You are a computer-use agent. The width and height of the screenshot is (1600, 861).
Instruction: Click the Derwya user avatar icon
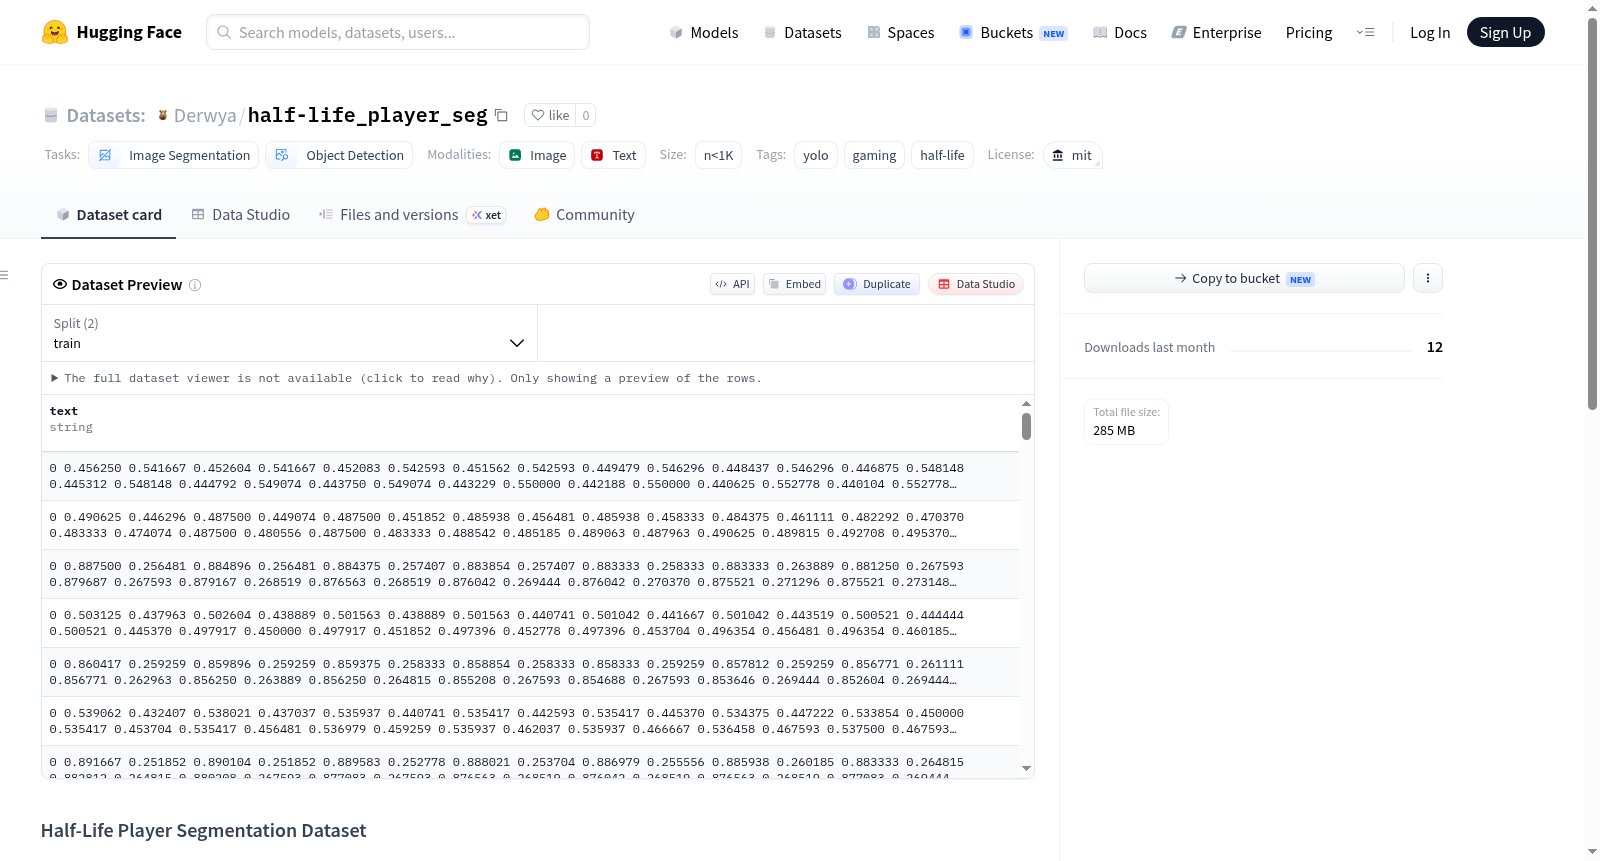point(163,115)
